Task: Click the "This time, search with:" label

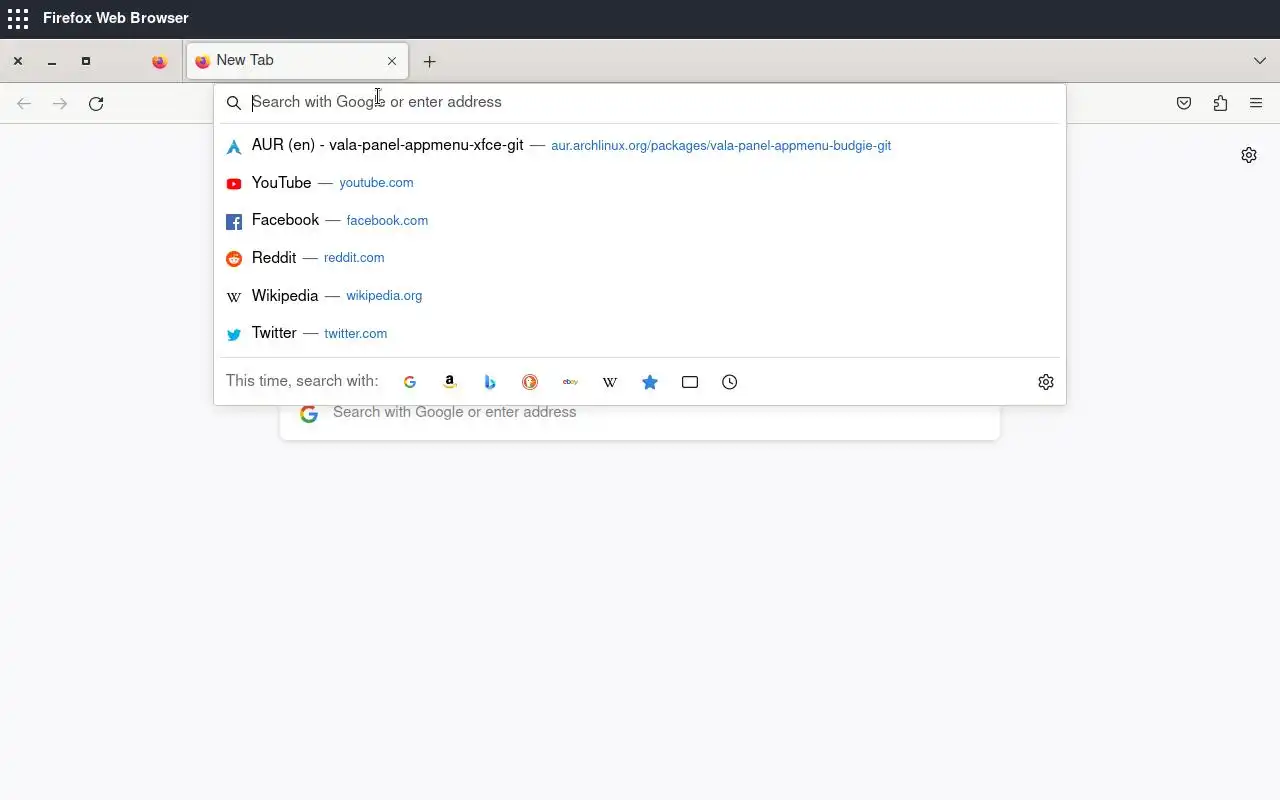Action: 302,381
